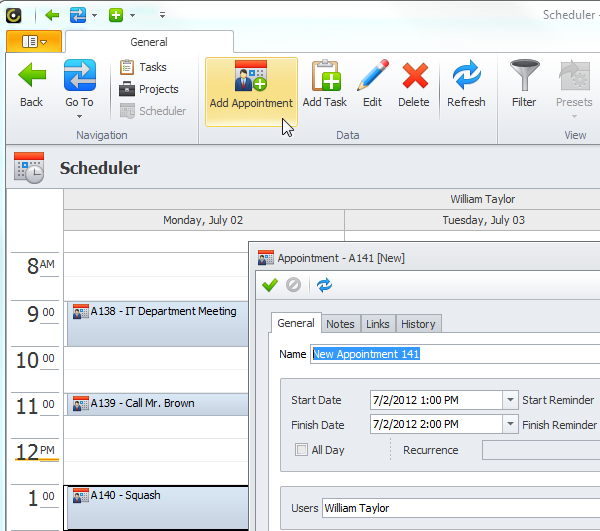Open the Filter funnel tool
This screenshot has height=531, width=600.
(x=524, y=78)
